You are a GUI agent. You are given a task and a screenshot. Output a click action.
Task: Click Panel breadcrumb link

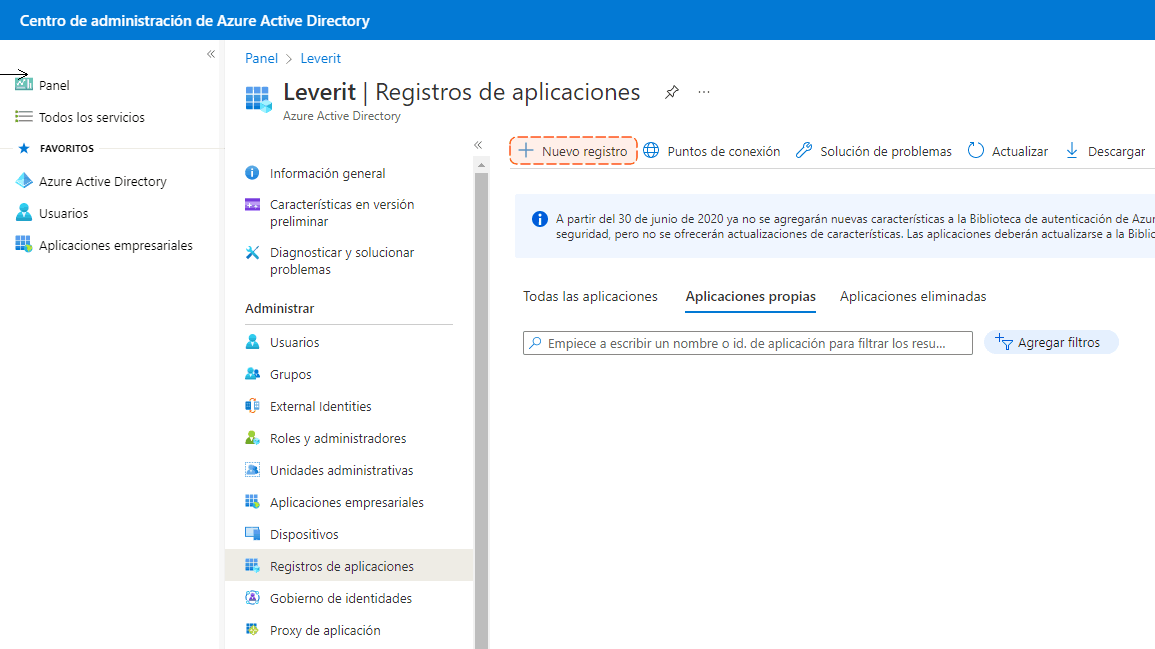(x=261, y=58)
